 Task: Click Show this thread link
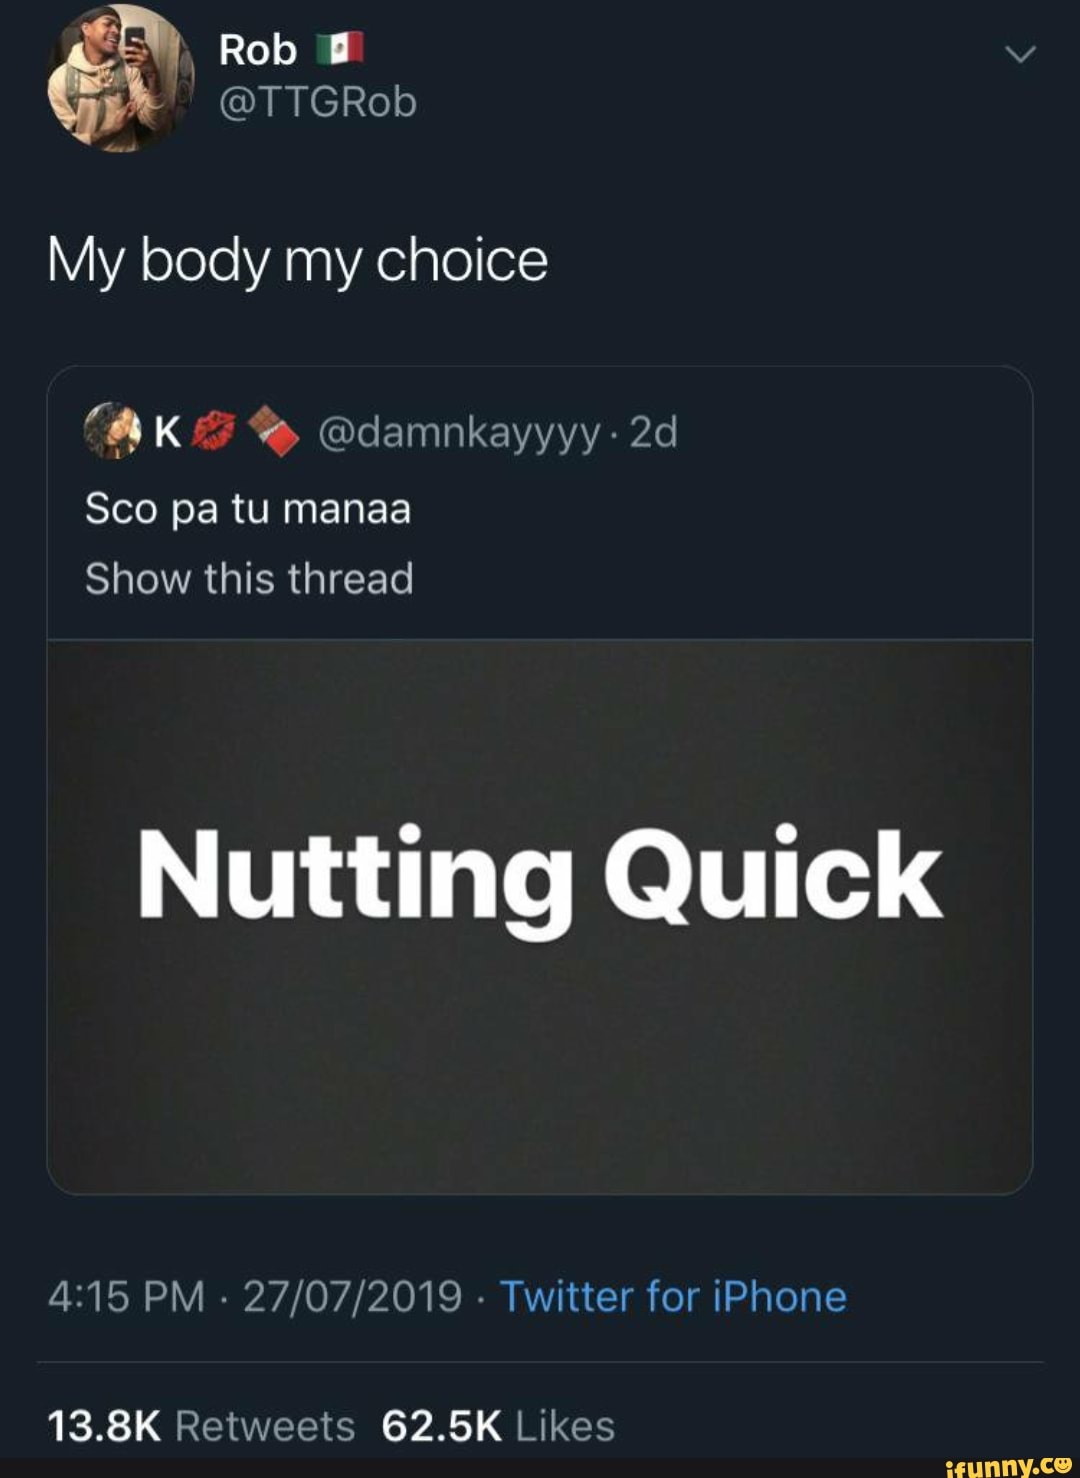point(249,579)
